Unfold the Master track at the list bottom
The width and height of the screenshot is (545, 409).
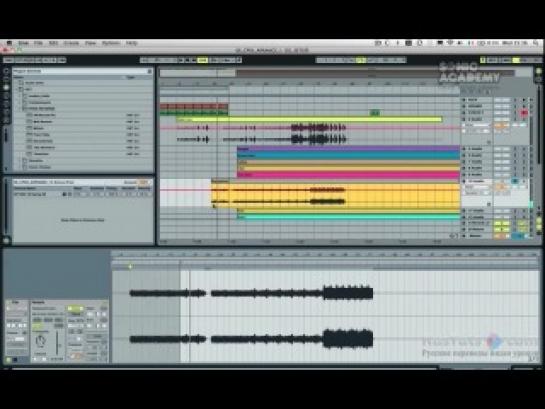(x=463, y=236)
